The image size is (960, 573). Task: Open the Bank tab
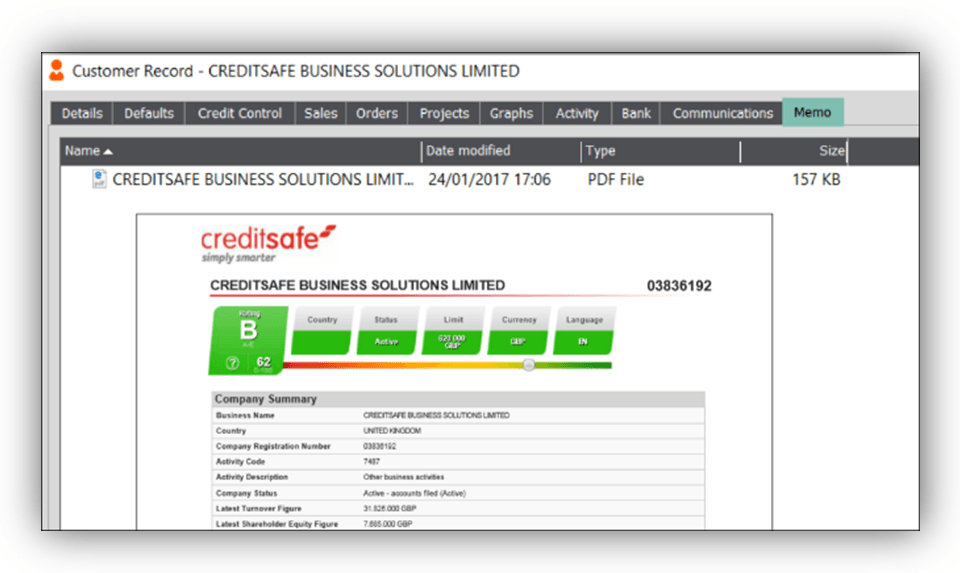[636, 113]
